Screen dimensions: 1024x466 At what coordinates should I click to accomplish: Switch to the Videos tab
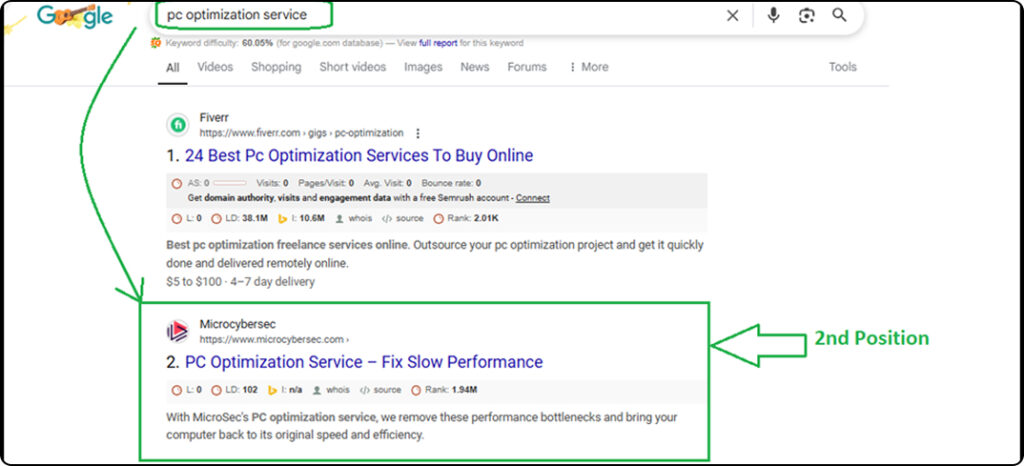(215, 67)
